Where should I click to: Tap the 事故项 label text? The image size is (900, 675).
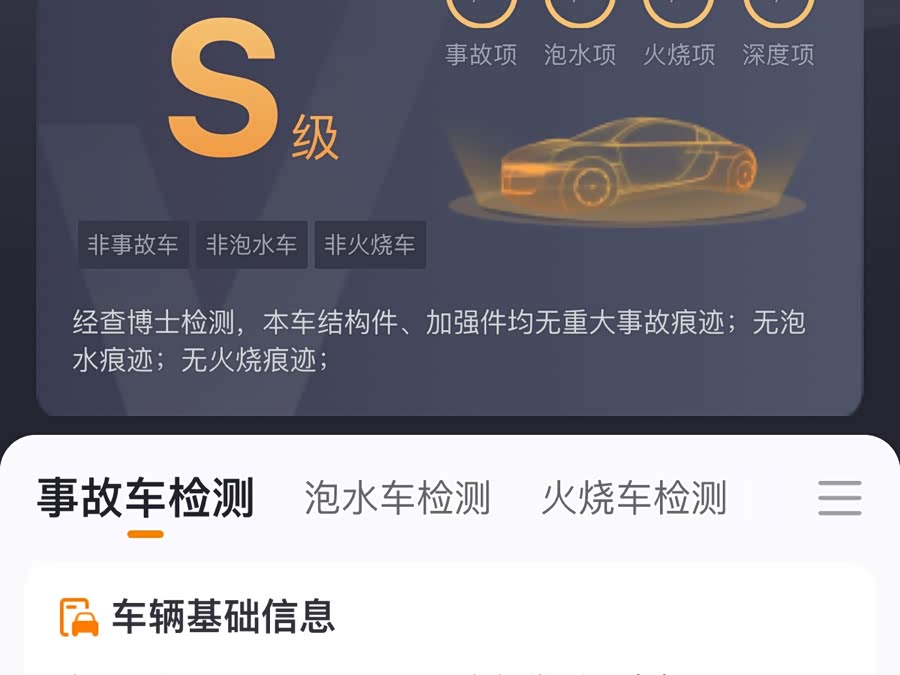pos(481,55)
